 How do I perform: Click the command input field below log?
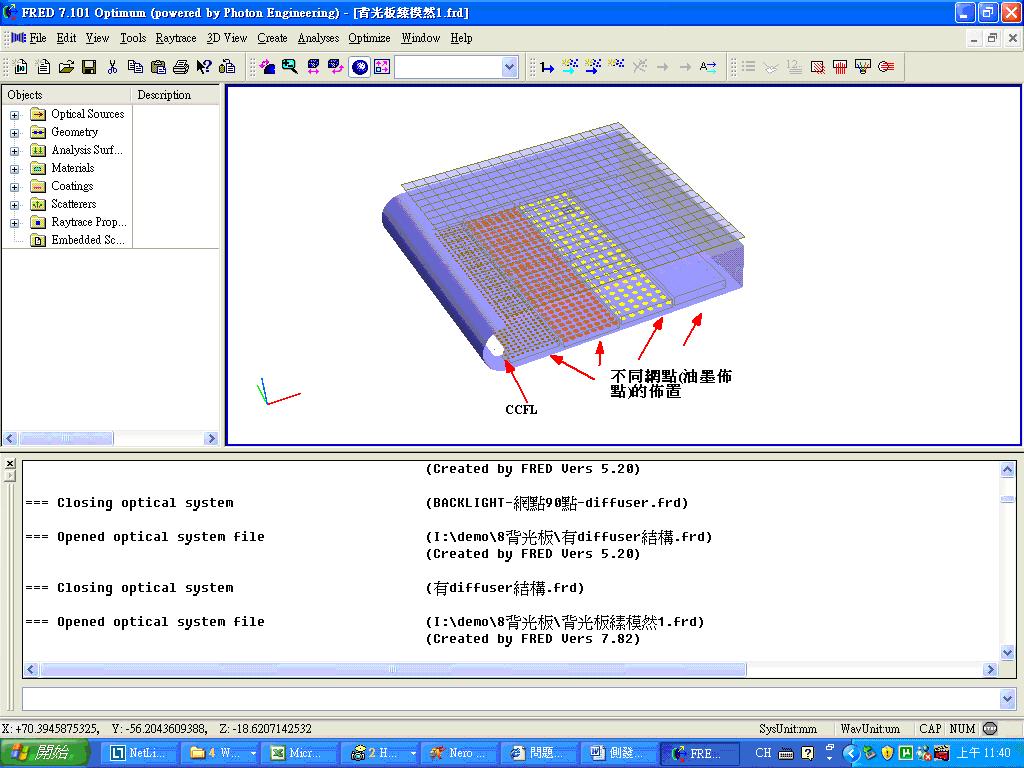pos(511,699)
